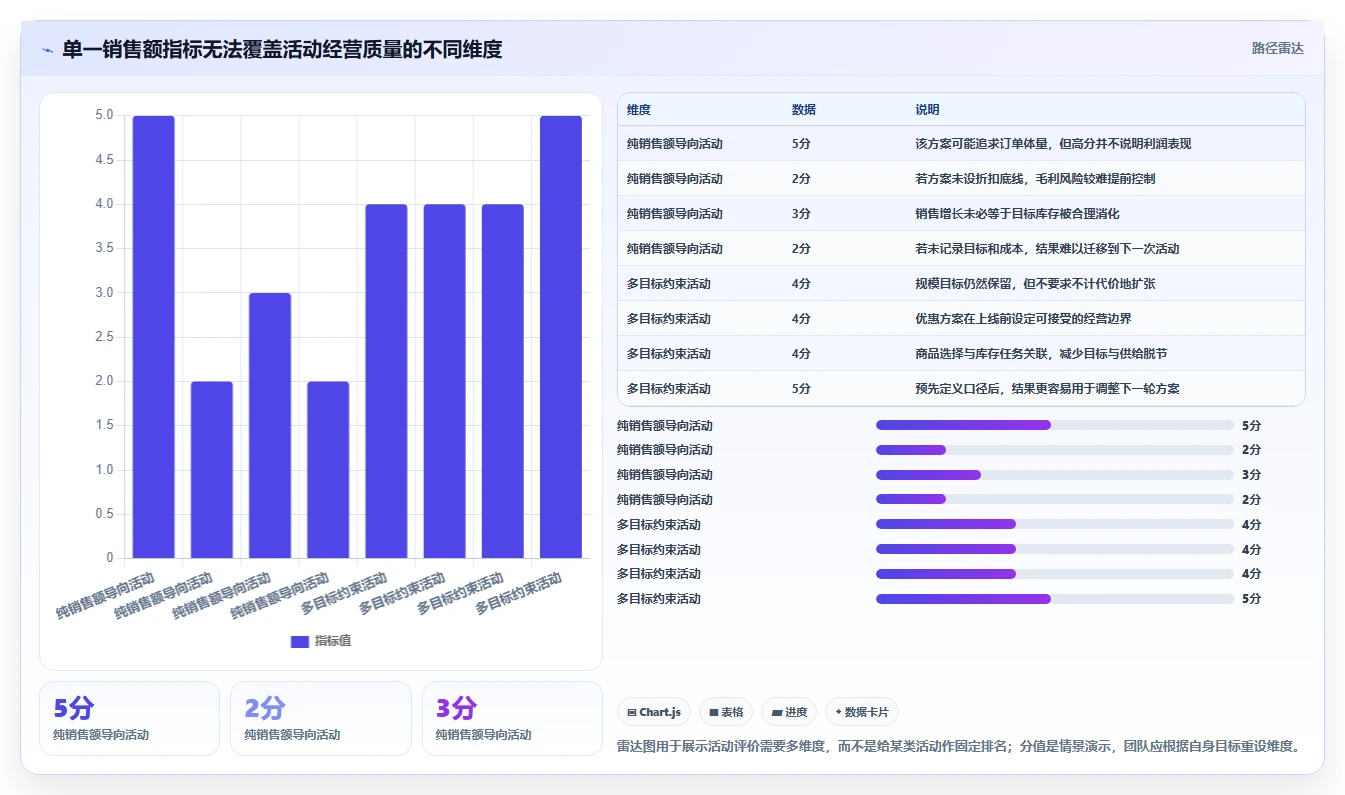
Task: Select the cell 预先定义口径后，结果更容易用于调整下一轮方案
Action: tap(1047, 389)
